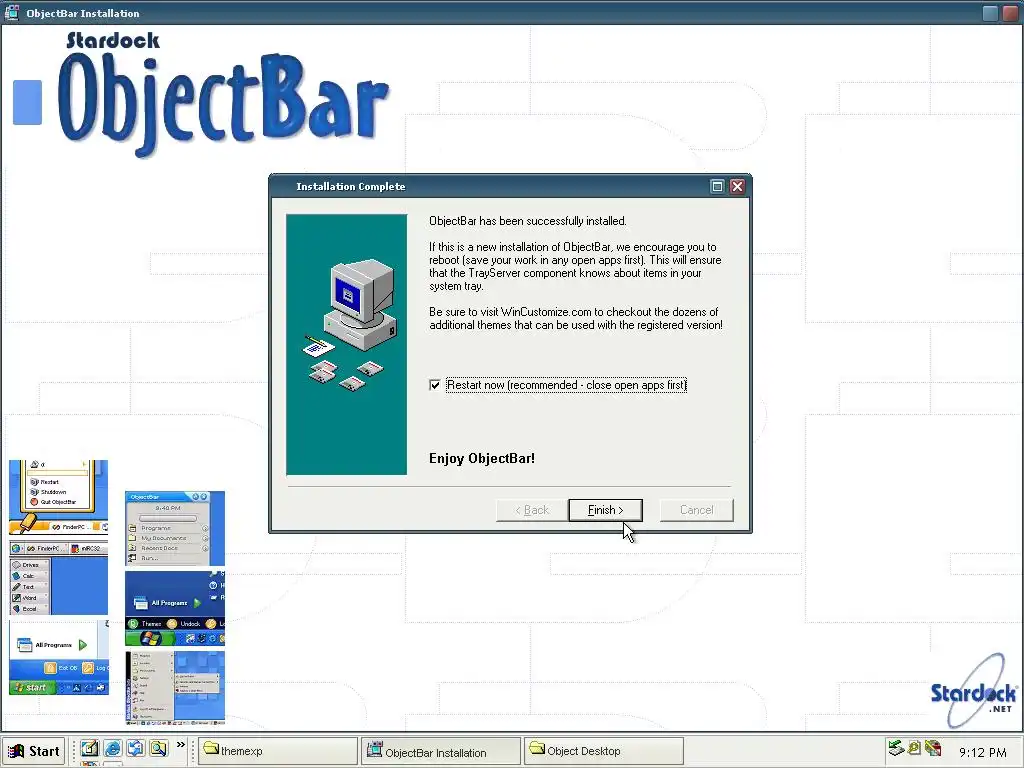Click the successfully installed message
This screenshot has height=768, width=1024.
pyautogui.click(x=528, y=221)
